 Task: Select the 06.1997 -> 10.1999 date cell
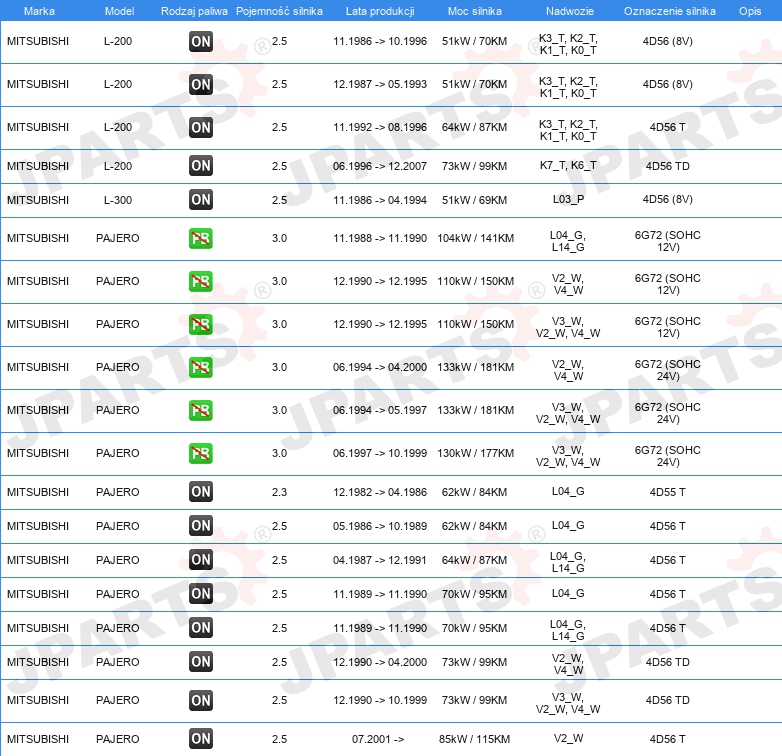click(380, 453)
